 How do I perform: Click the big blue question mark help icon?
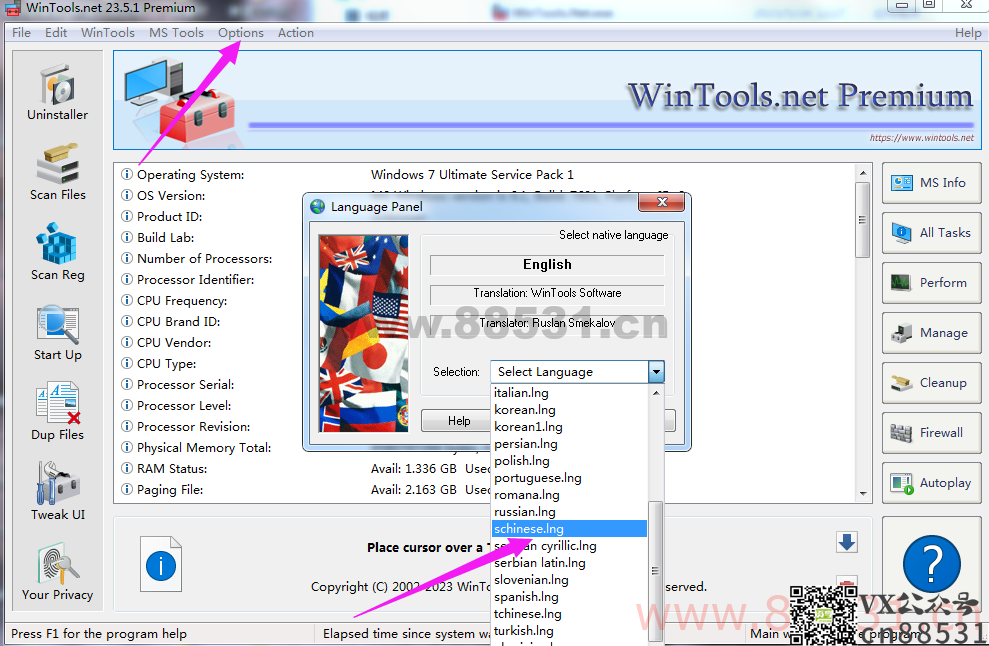point(932,564)
